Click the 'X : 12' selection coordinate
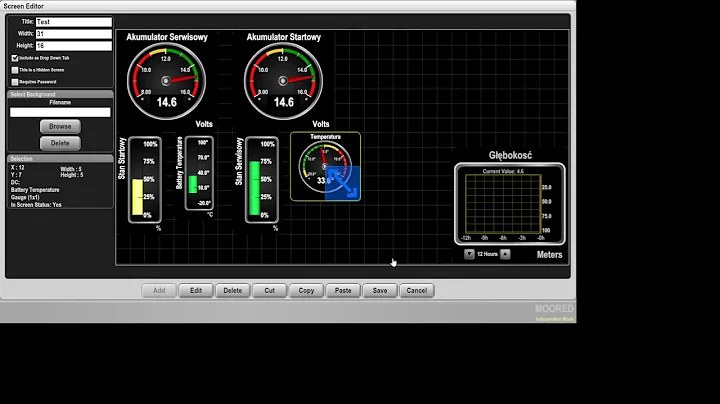This screenshot has width=720, height=404. click(x=17, y=168)
